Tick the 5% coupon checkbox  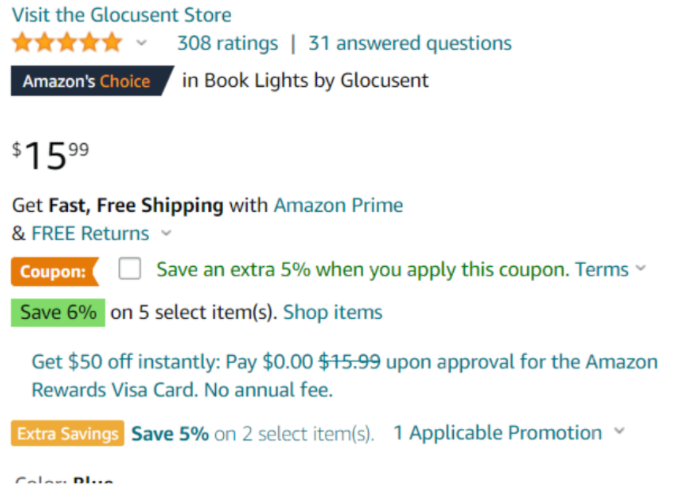(x=129, y=269)
